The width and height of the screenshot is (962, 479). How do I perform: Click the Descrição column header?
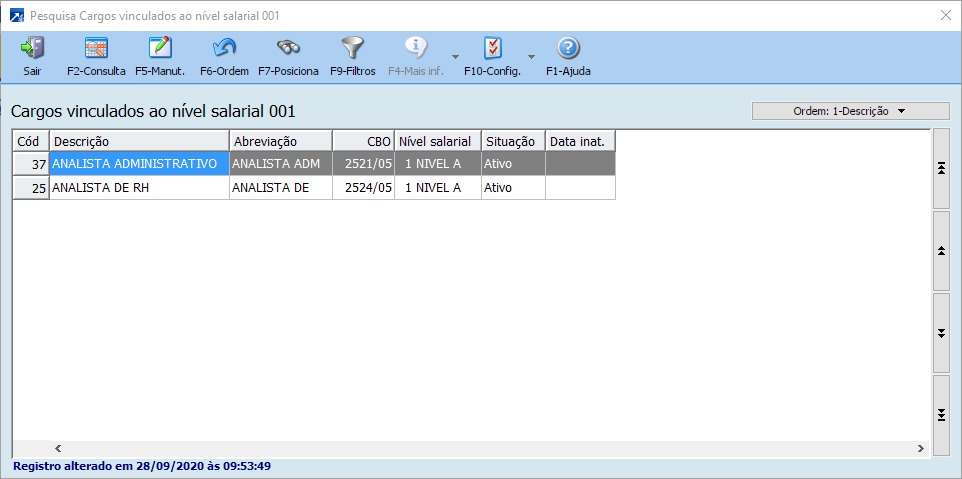coord(139,141)
